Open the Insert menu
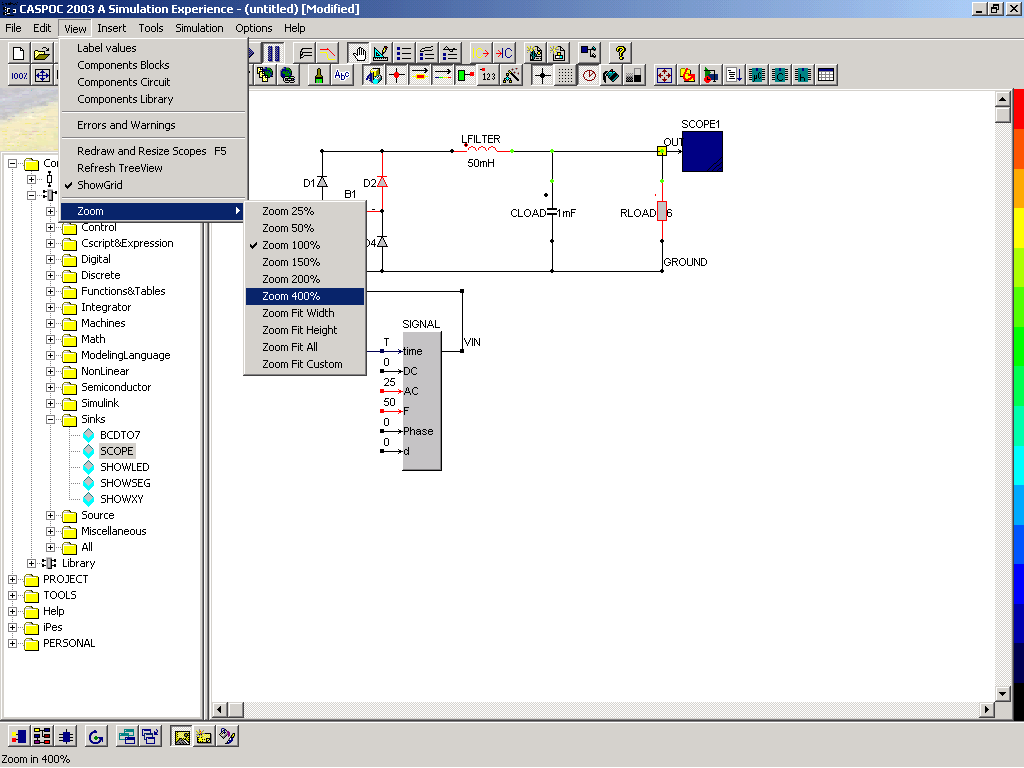Image resolution: width=1024 pixels, height=768 pixels. tap(112, 28)
